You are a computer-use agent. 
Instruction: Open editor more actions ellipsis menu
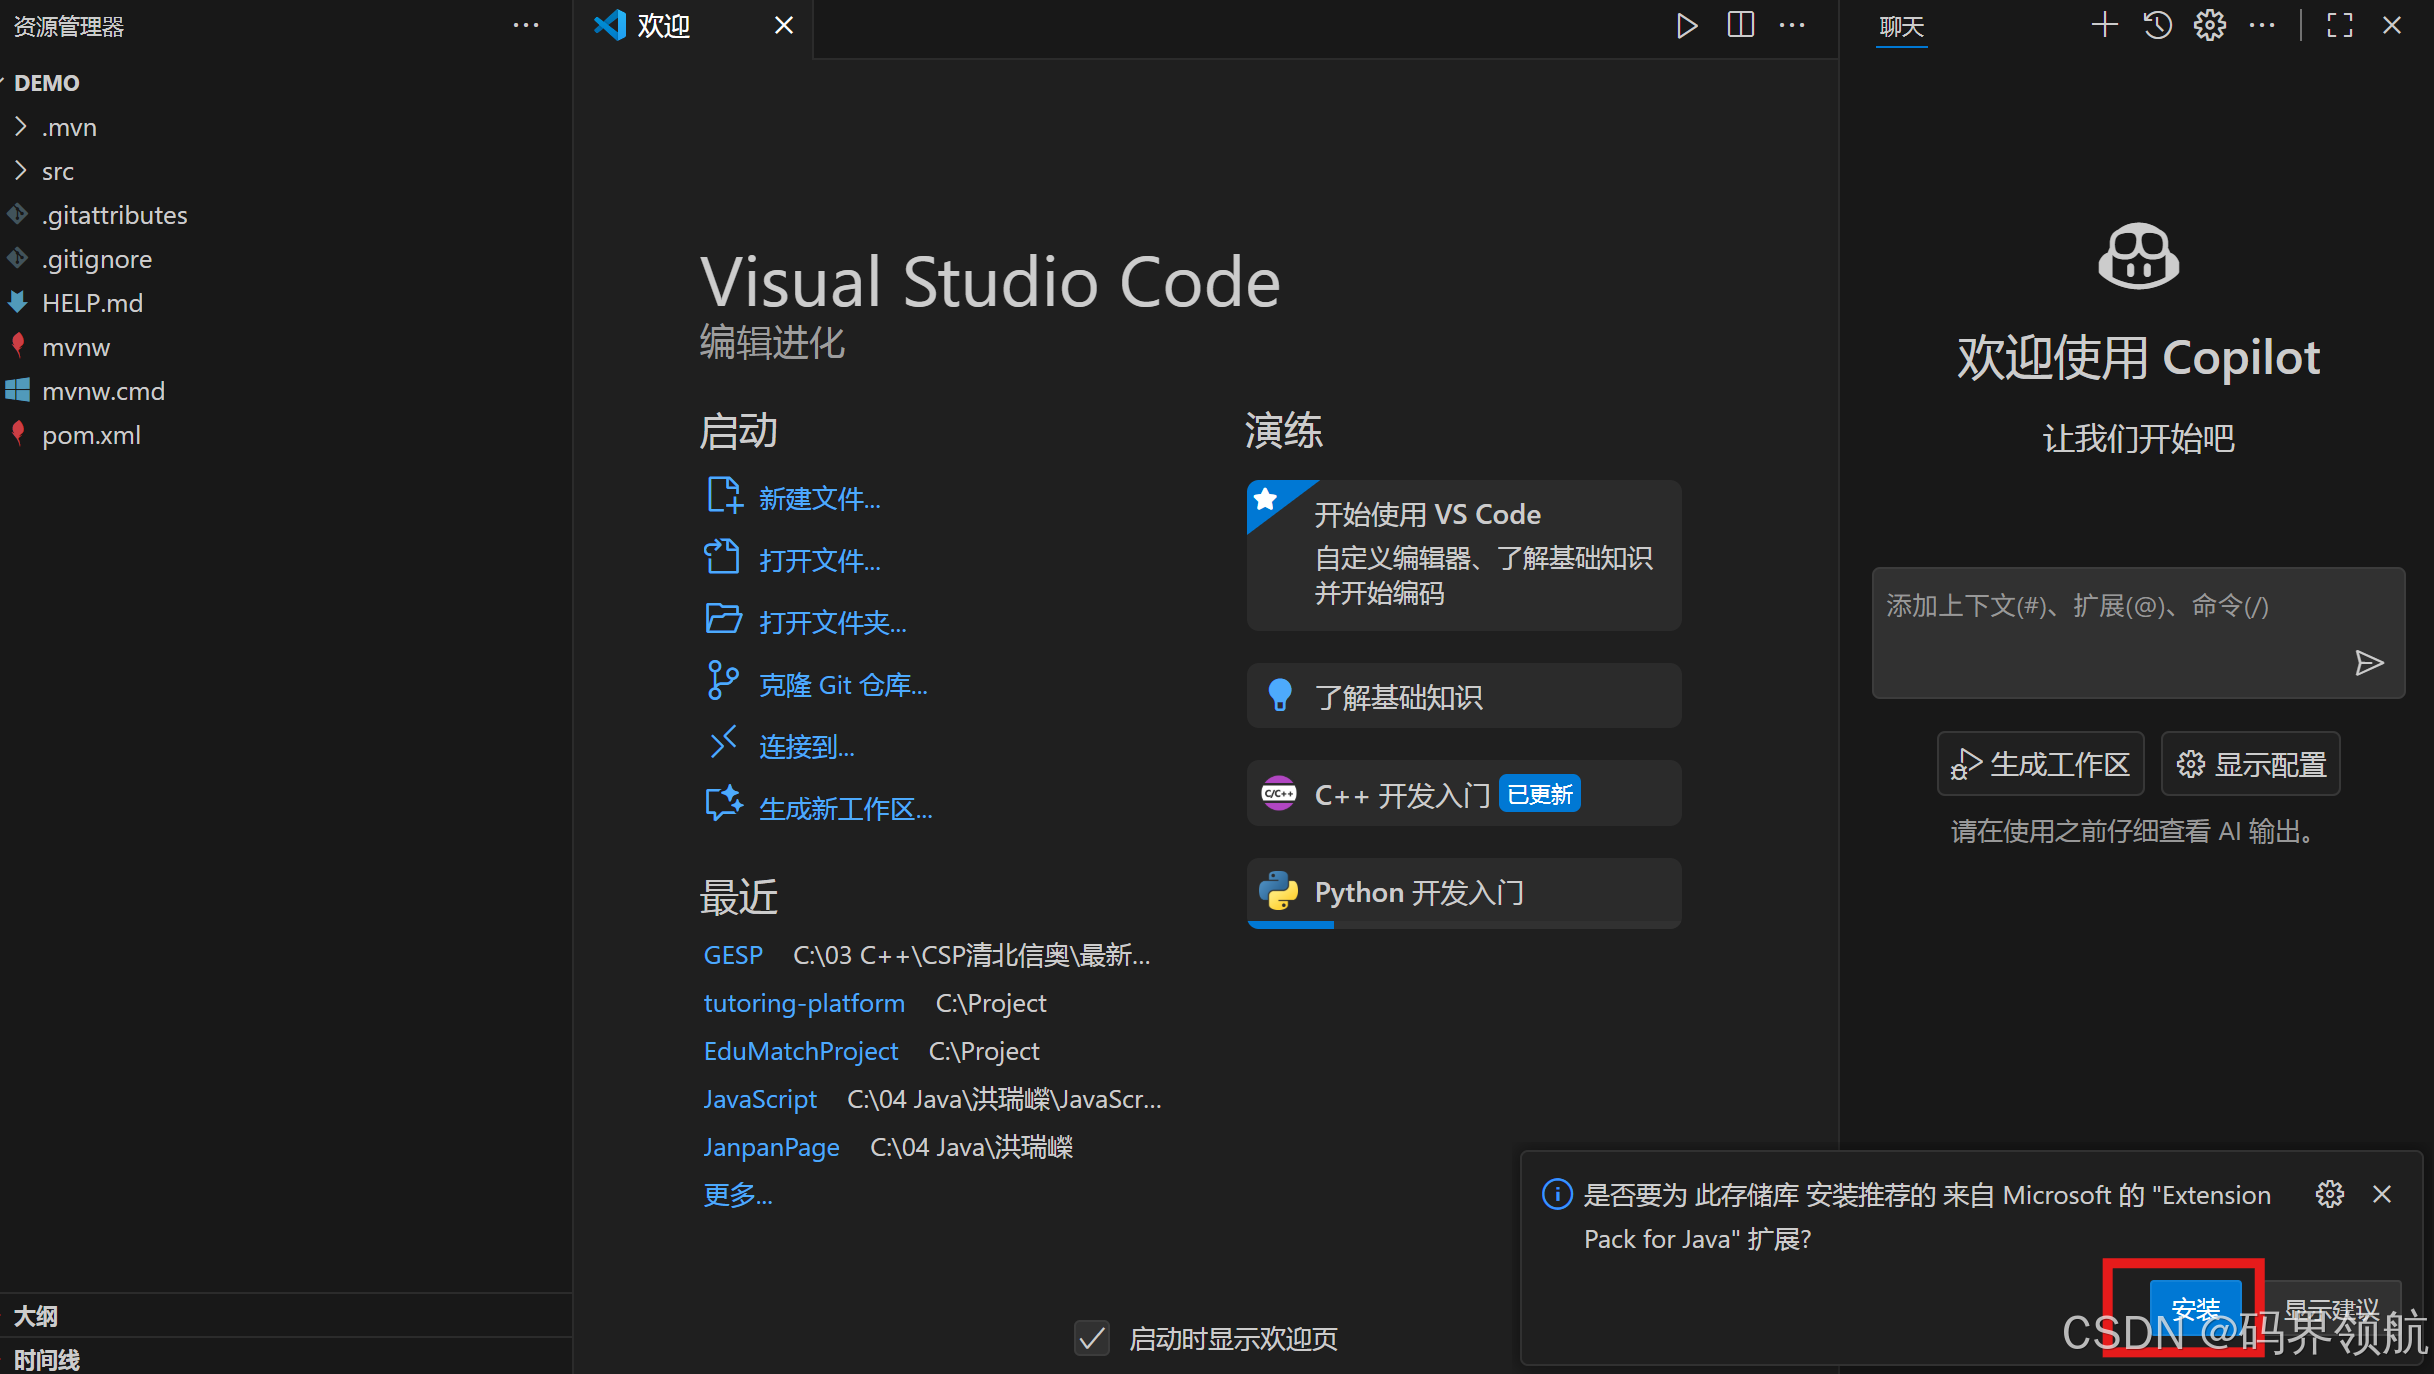pos(1792,26)
